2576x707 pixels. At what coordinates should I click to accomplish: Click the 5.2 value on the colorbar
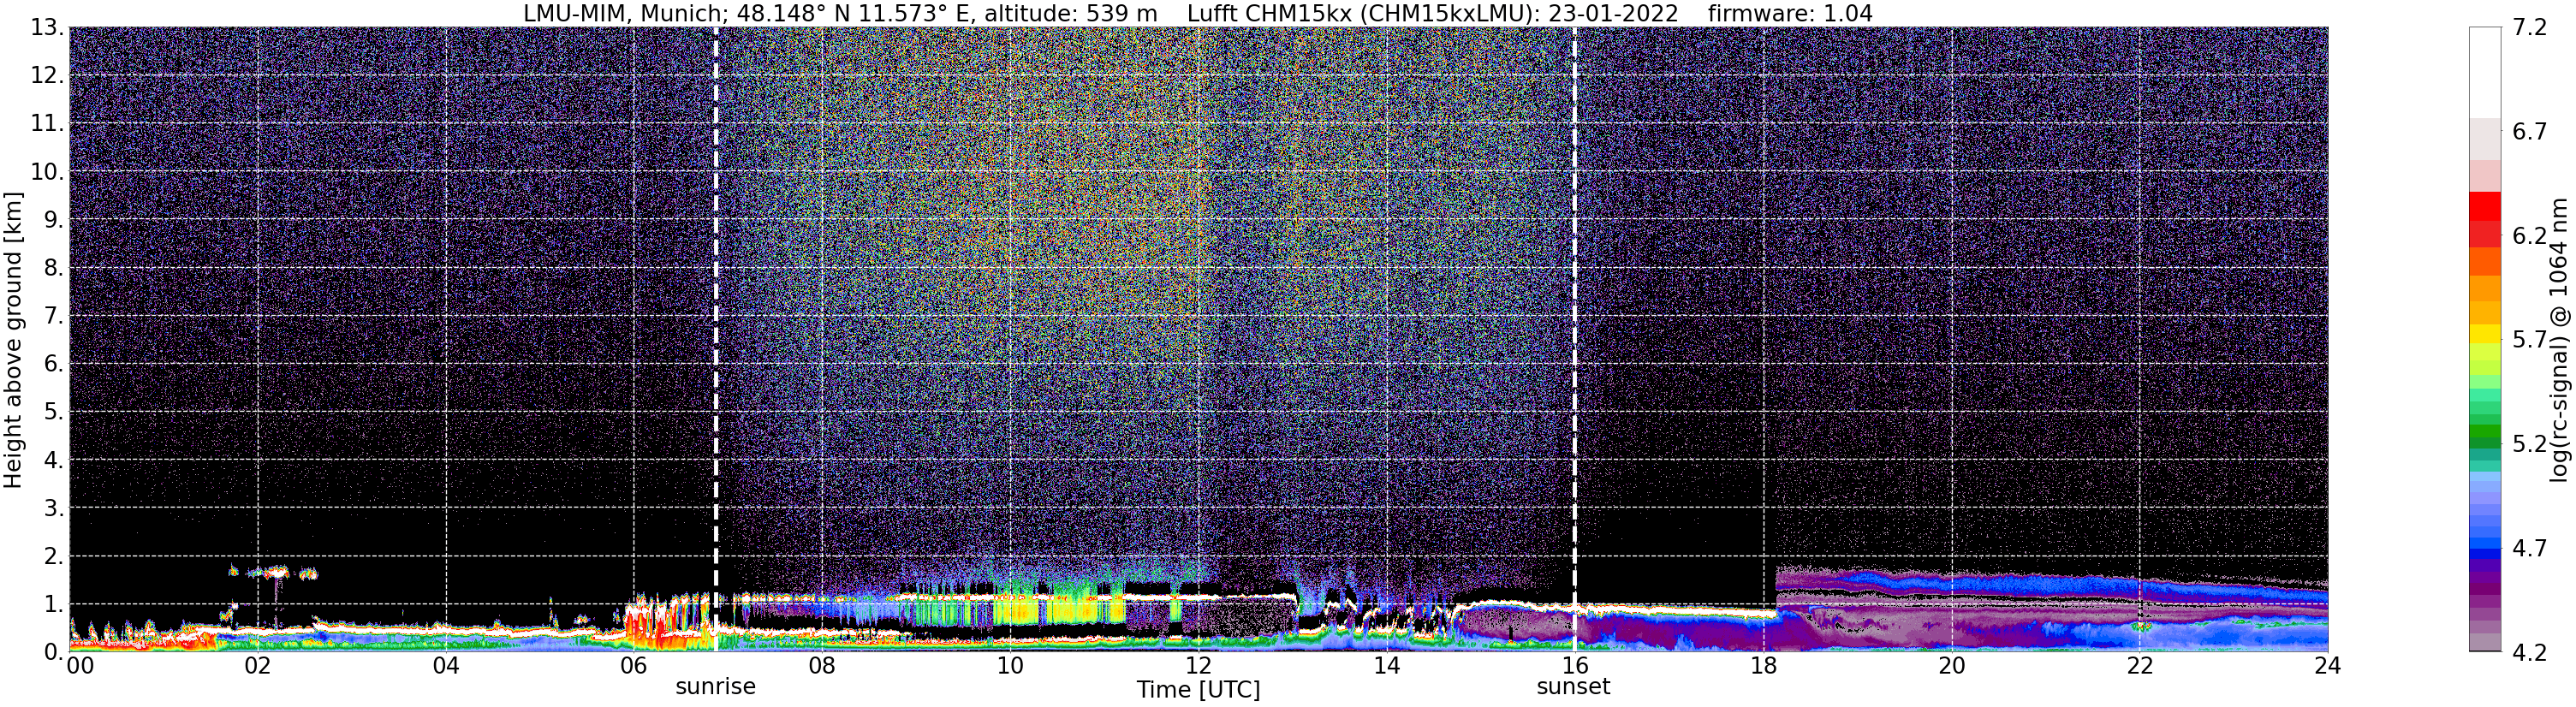click(x=2530, y=443)
